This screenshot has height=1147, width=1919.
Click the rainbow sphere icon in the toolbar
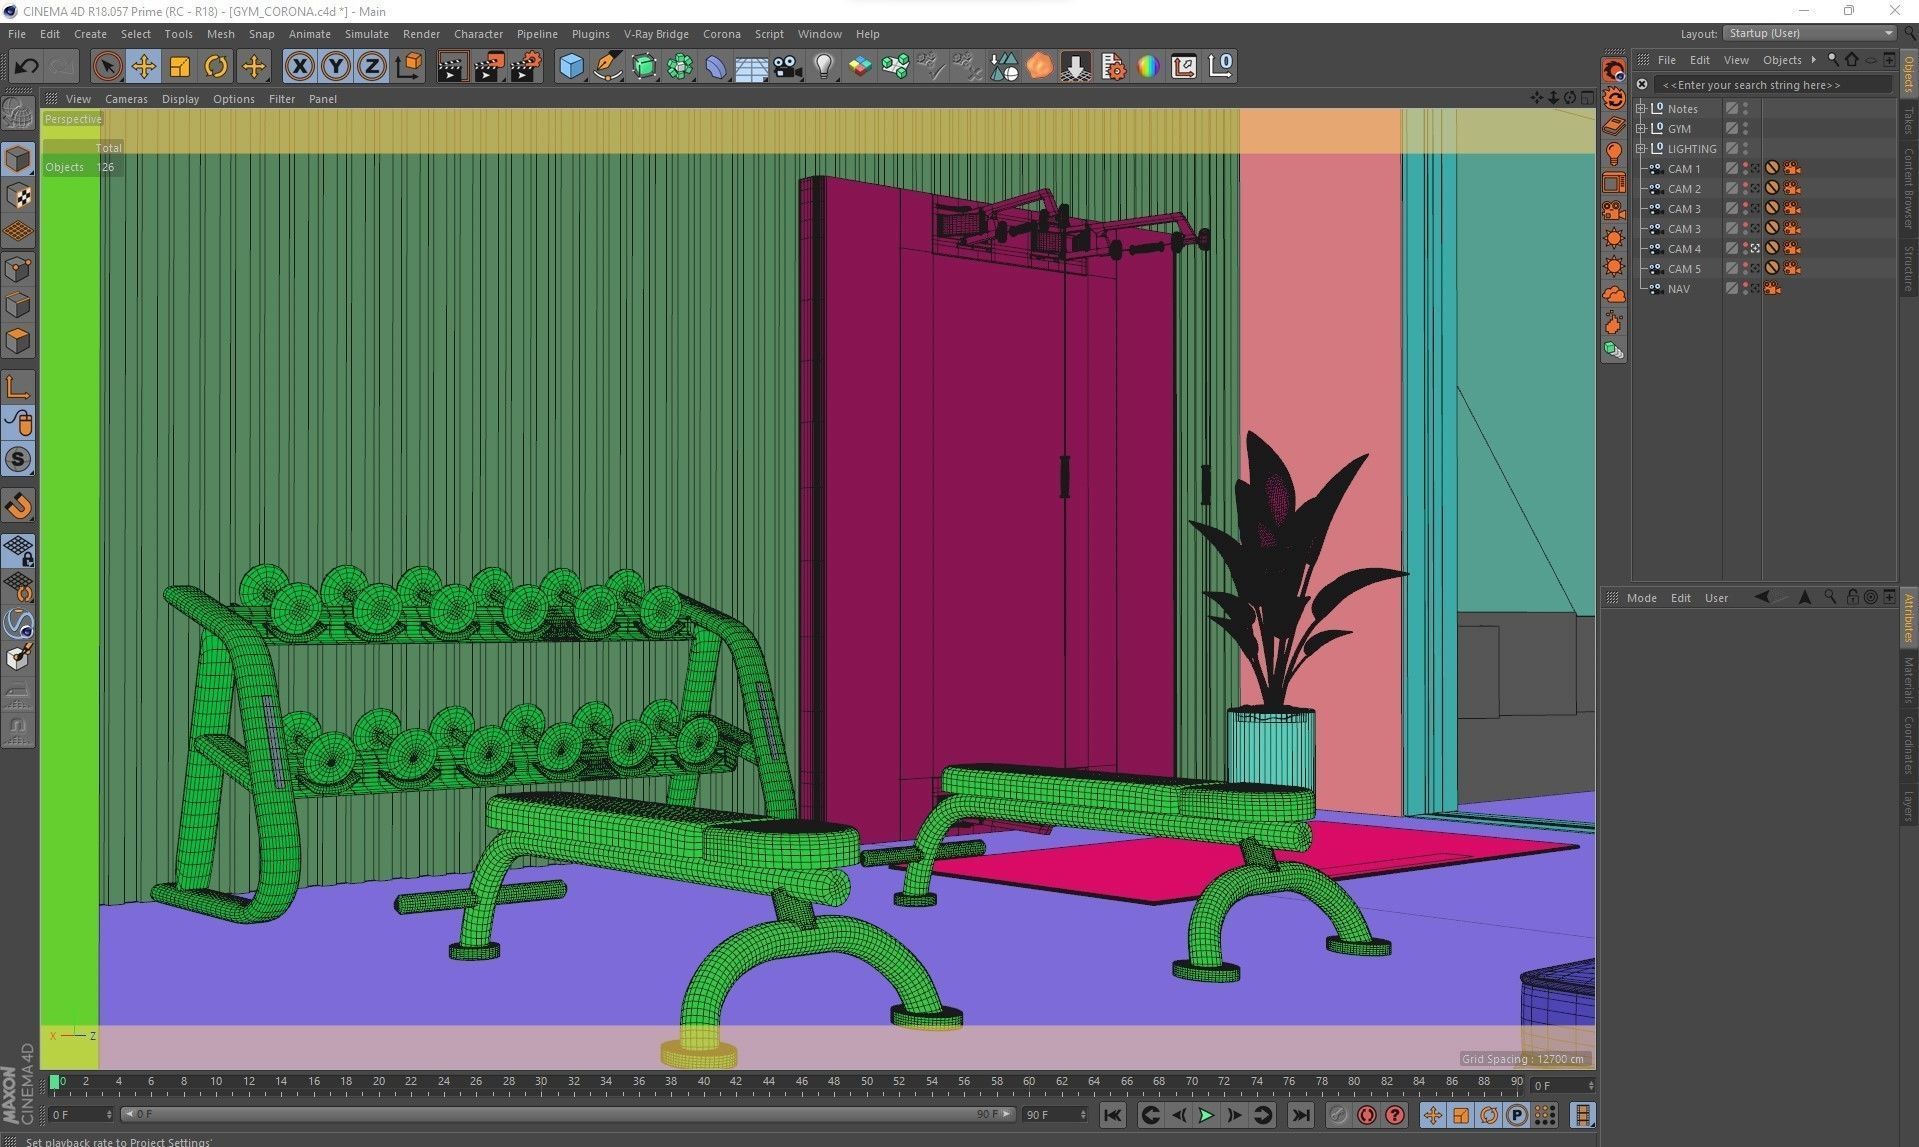[x=1148, y=67]
